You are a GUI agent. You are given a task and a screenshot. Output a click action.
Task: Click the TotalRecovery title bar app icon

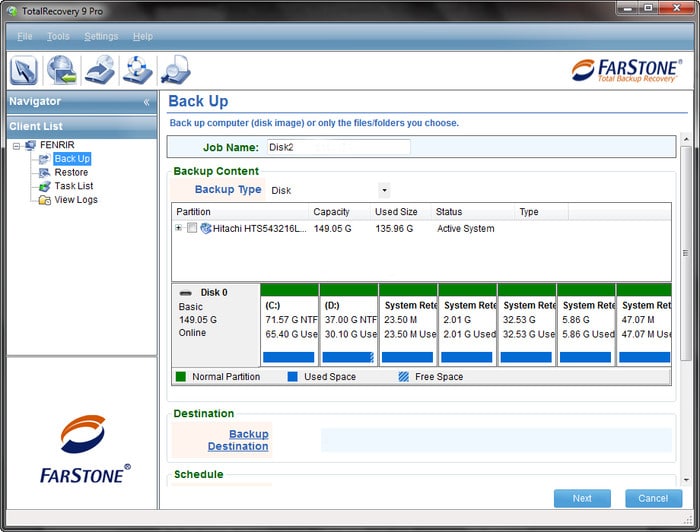tap(12, 11)
